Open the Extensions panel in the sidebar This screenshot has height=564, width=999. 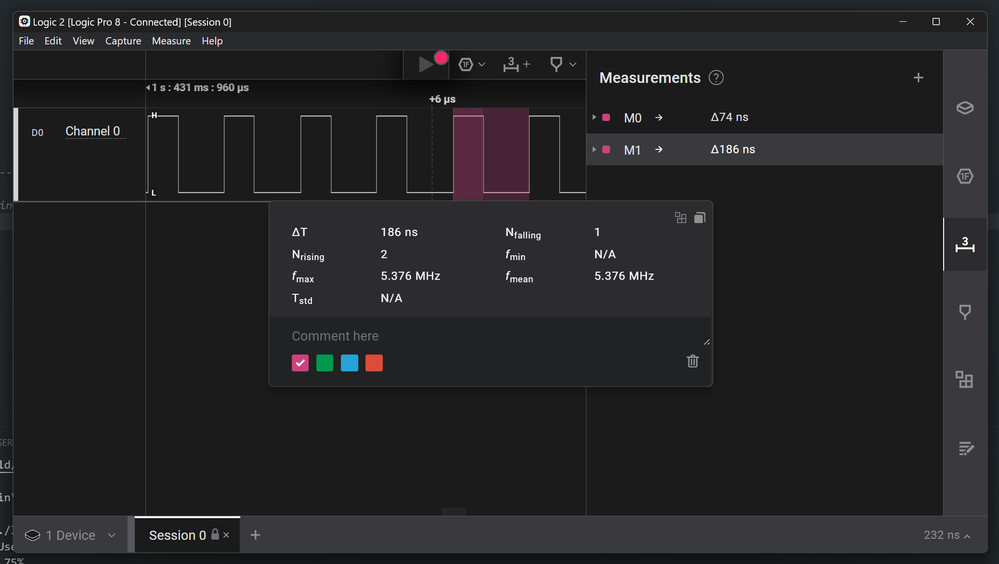[964, 380]
